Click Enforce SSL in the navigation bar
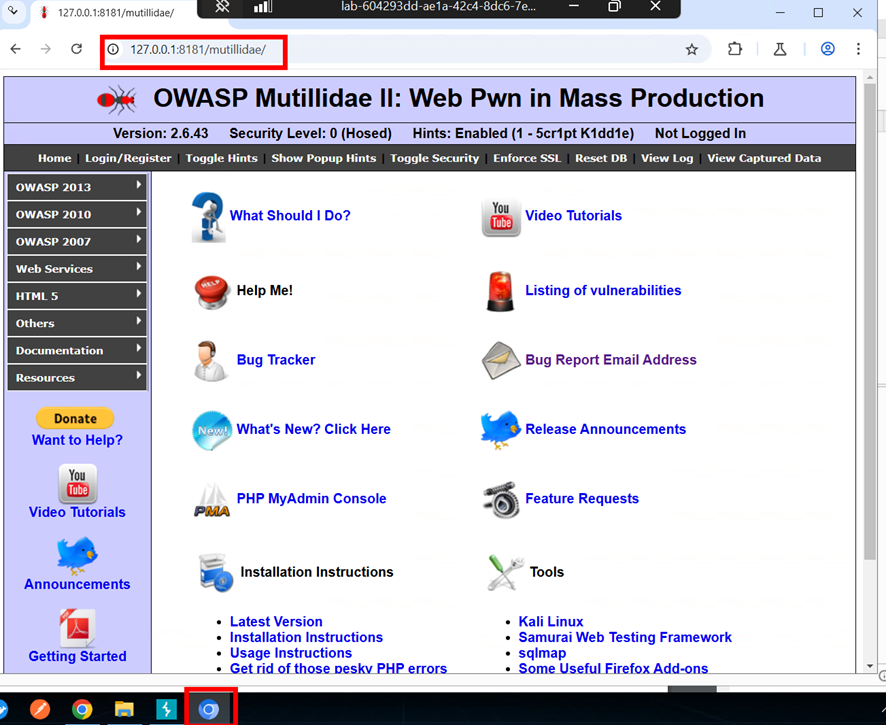Viewport: 886px width, 725px height. [527, 158]
